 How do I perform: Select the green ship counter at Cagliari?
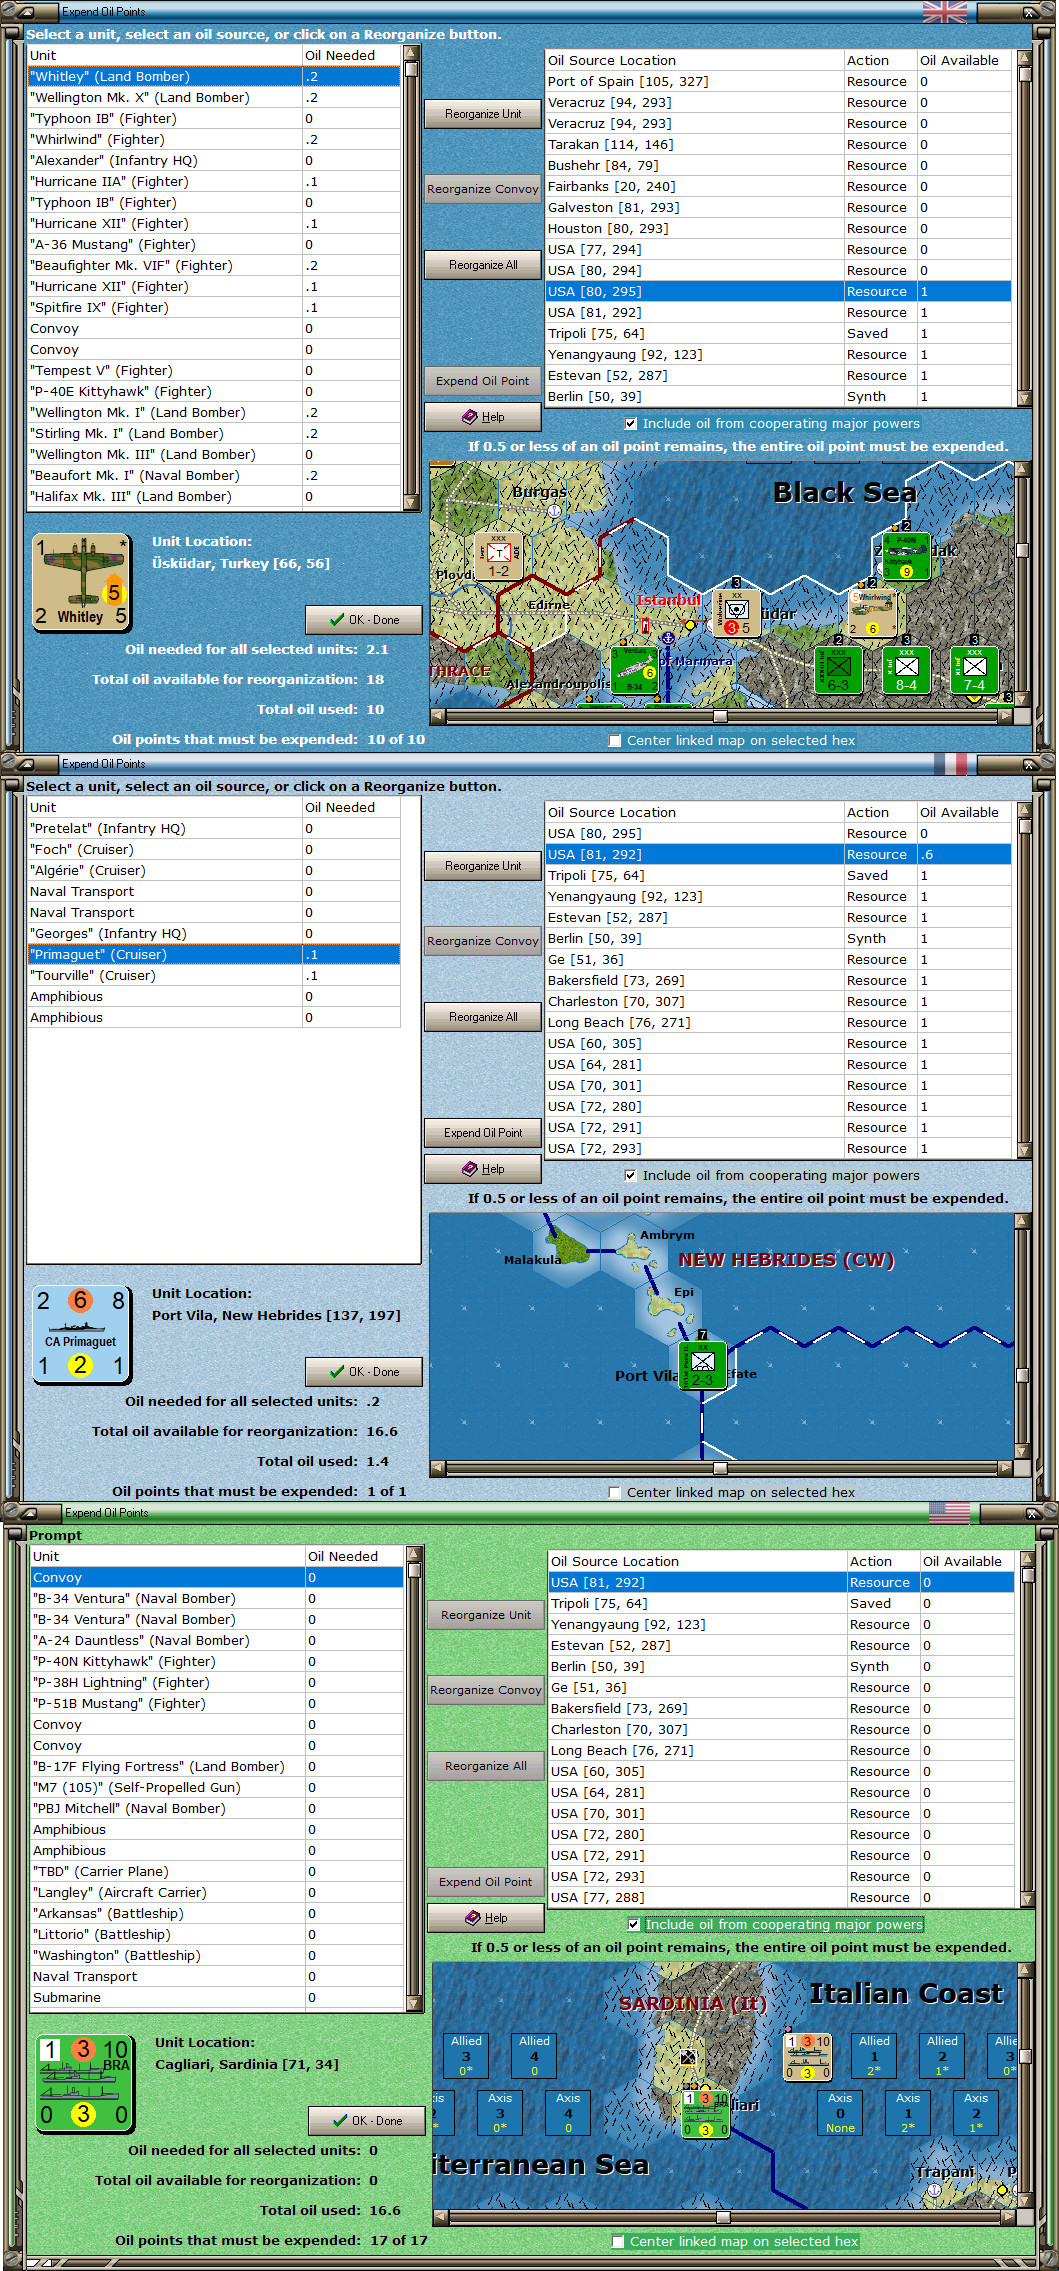coord(706,2114)
